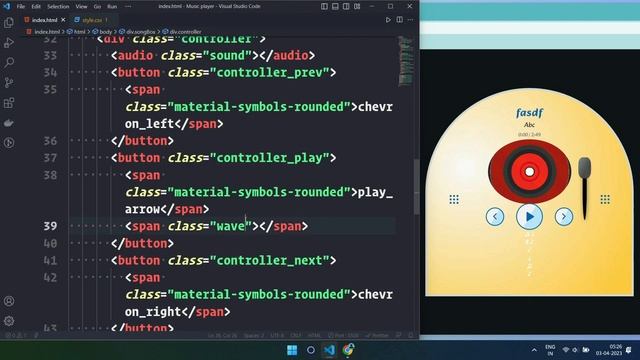The image size is (640, 360).
Task: Click the "controller_play" class value in code
Action: [x=269, y=158]
